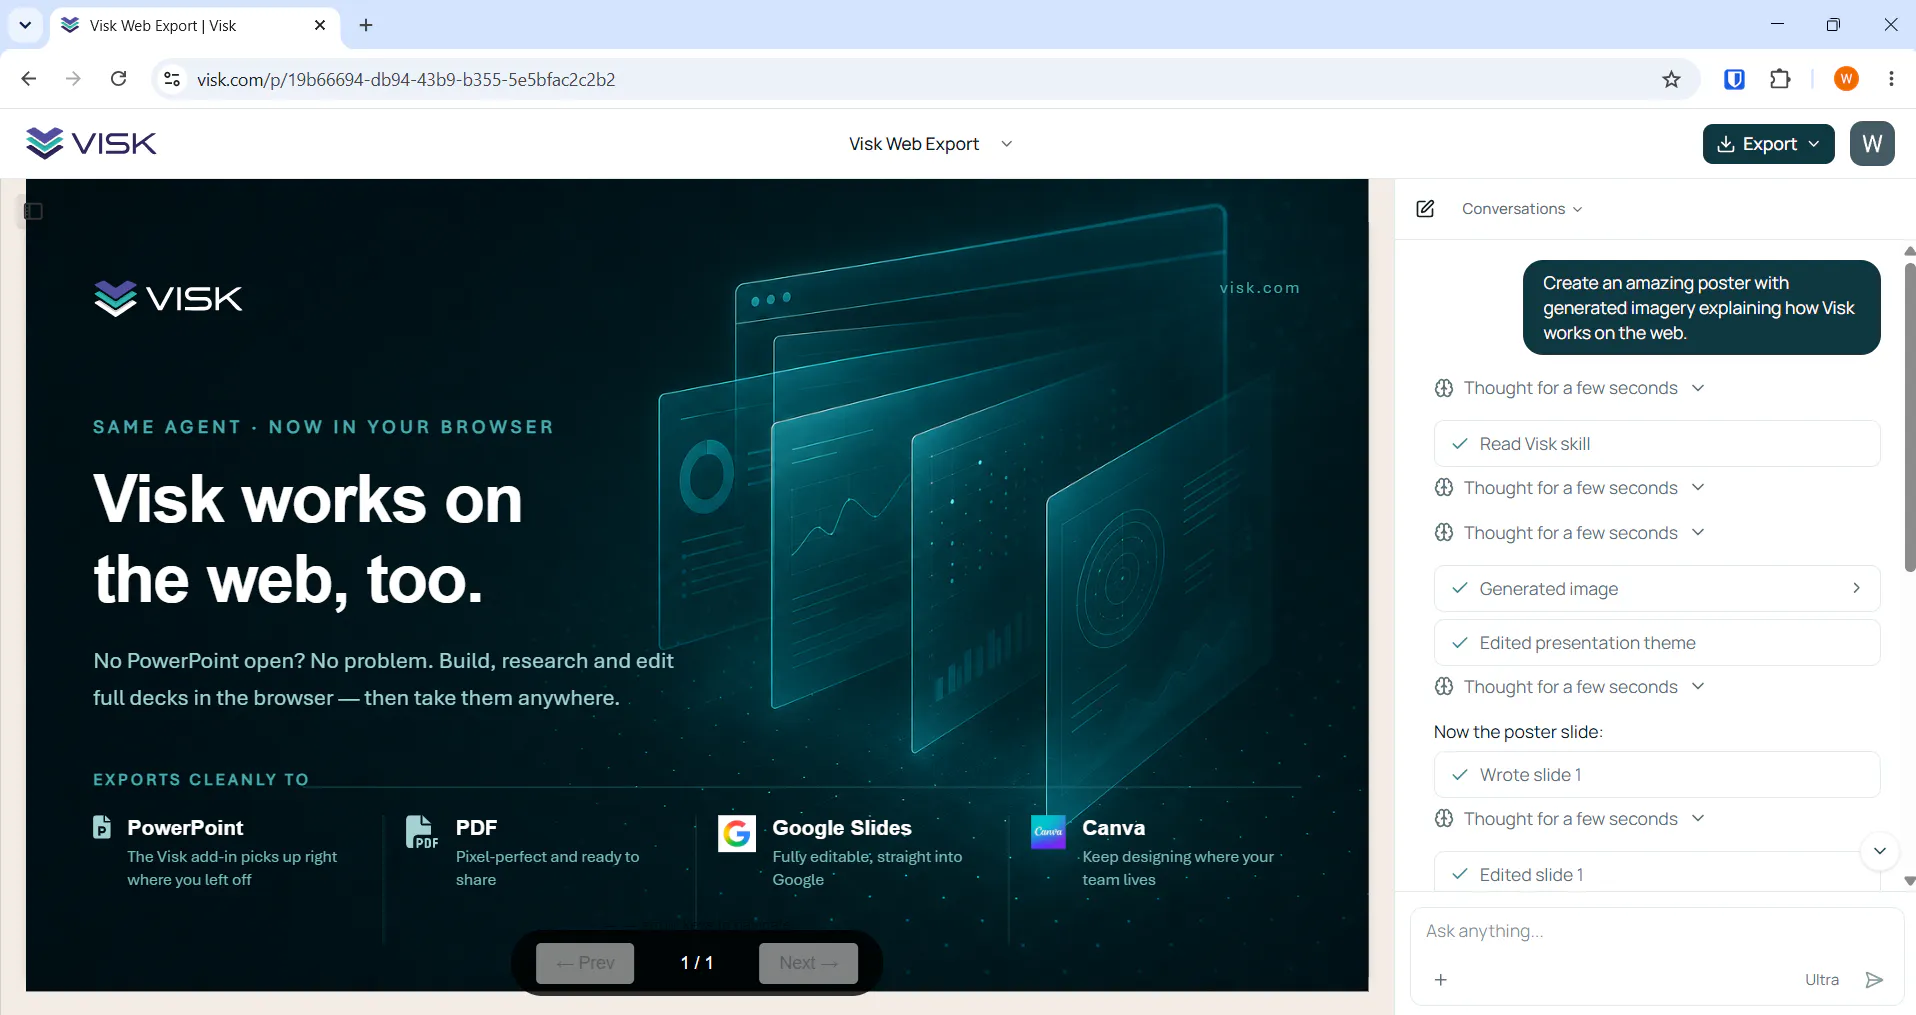The height and width of the screenshot is (1015, 1916).
Task: Click the poster headline 'Visk works on the web, too.'
Action: pyautogui.click(x=308, y=539)
